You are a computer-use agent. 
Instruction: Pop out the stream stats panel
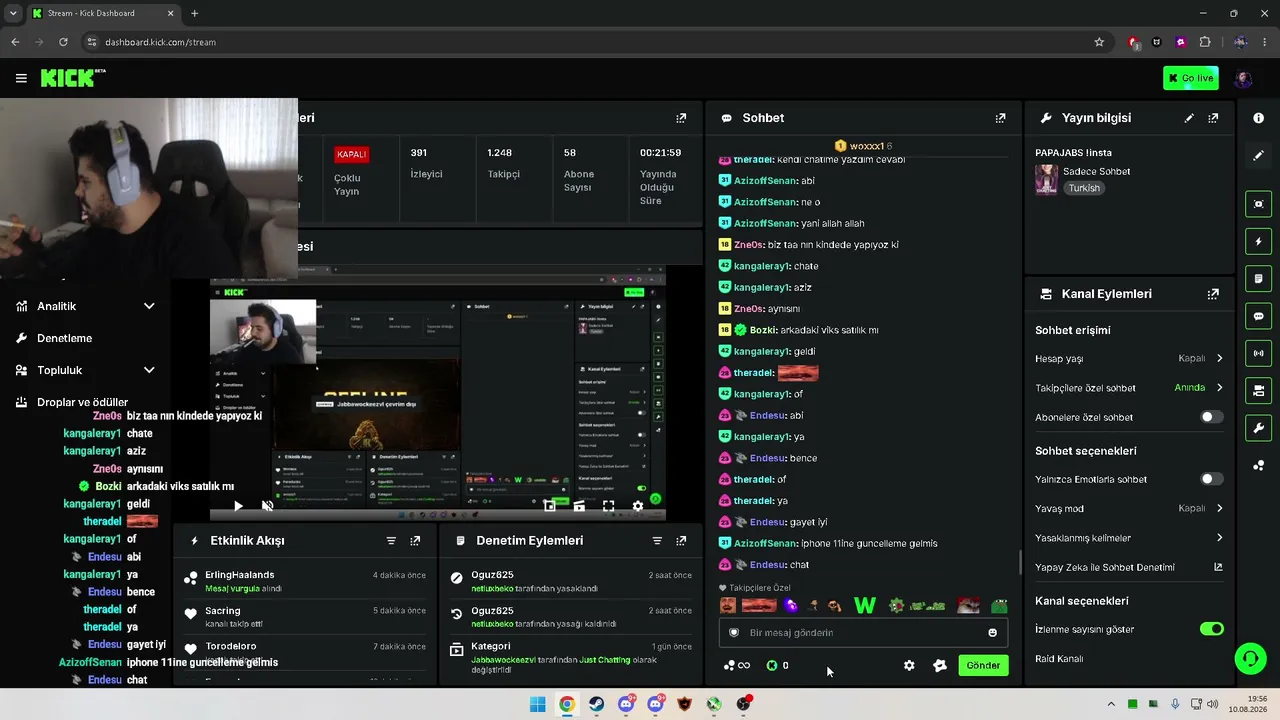pos(681,118)
